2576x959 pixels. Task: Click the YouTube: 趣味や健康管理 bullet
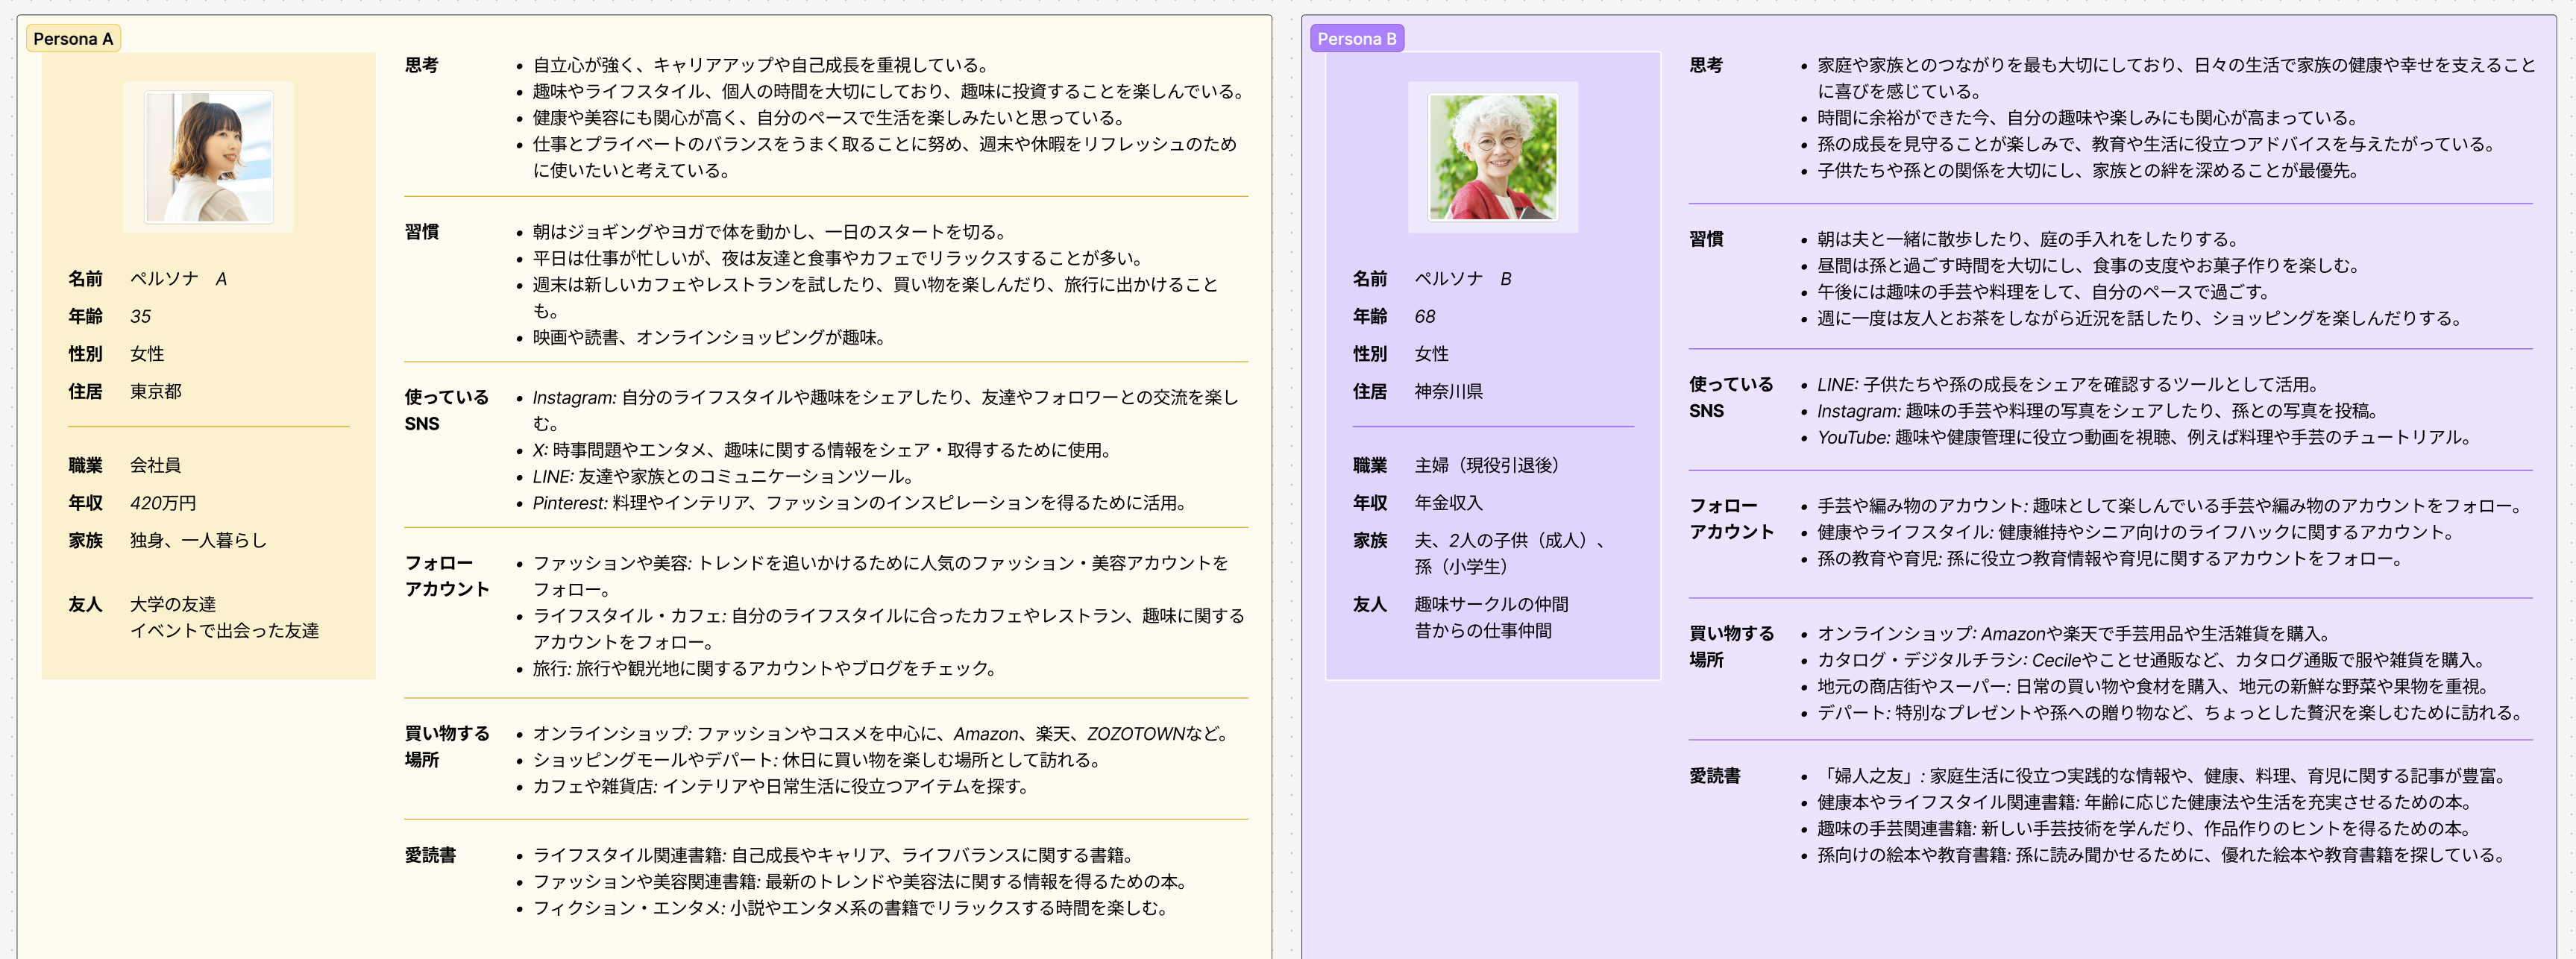pyautogui.click(x=2146, y=437)
